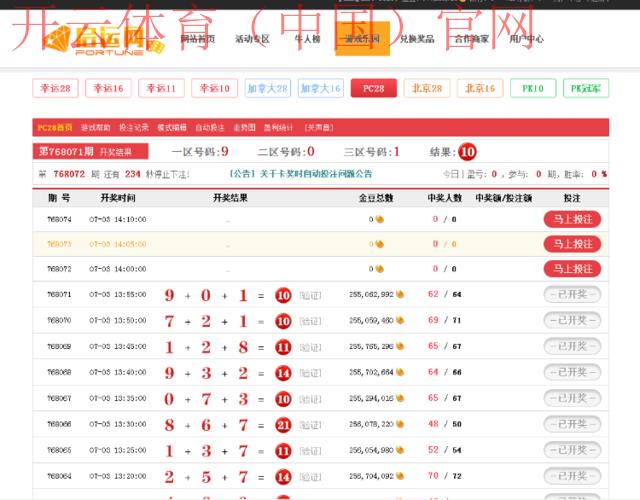The image size is (640, 500).
Task: Click gold bean icon in row 768074
Action: (380, 219)
